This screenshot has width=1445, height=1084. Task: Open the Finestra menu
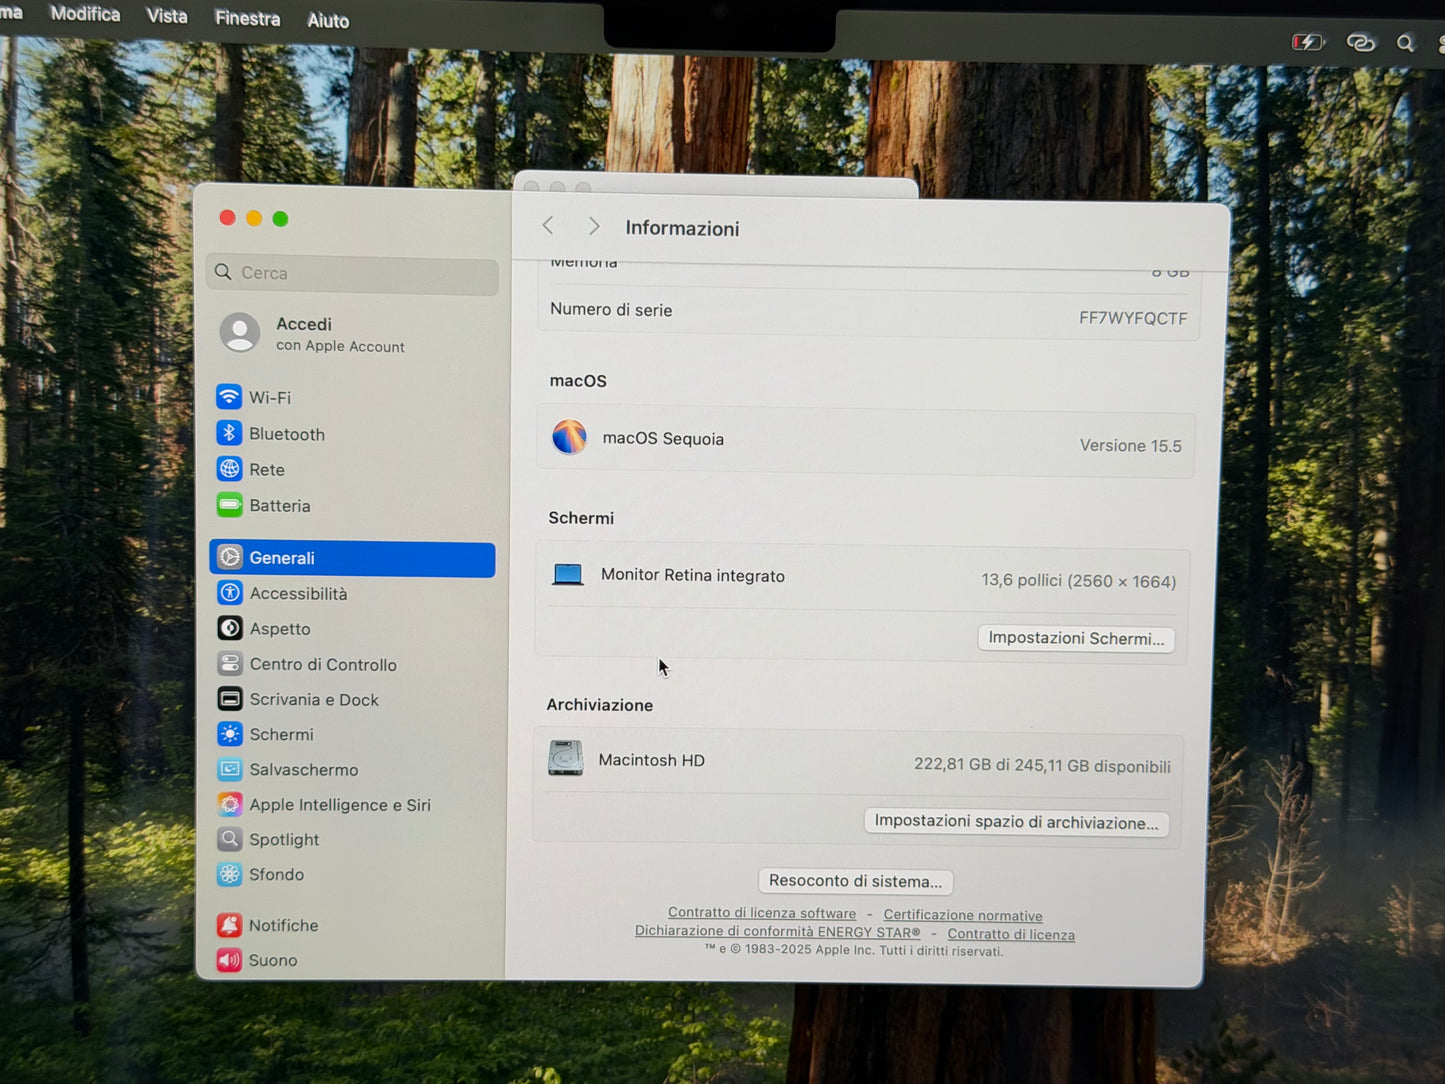(x=247, y=18)
